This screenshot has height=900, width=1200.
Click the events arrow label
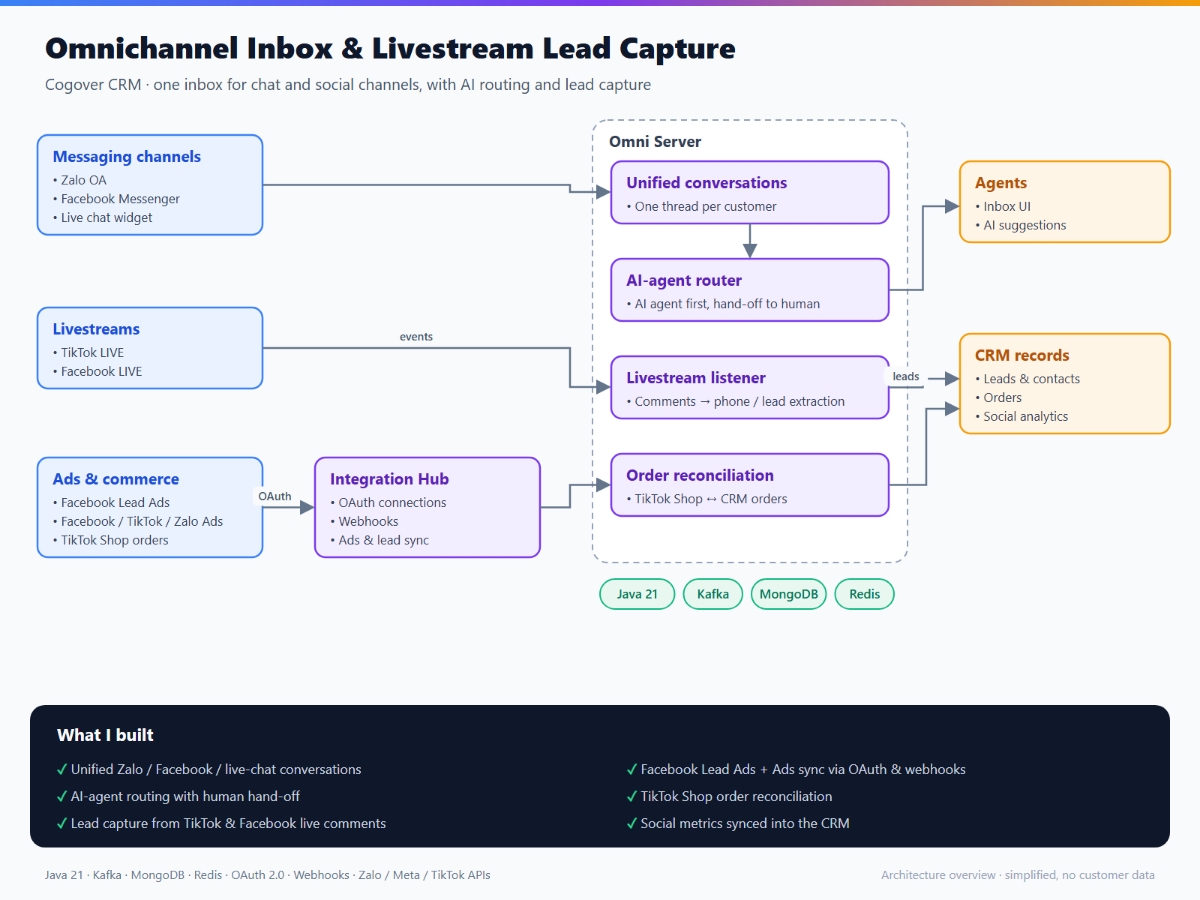point(416,337)
